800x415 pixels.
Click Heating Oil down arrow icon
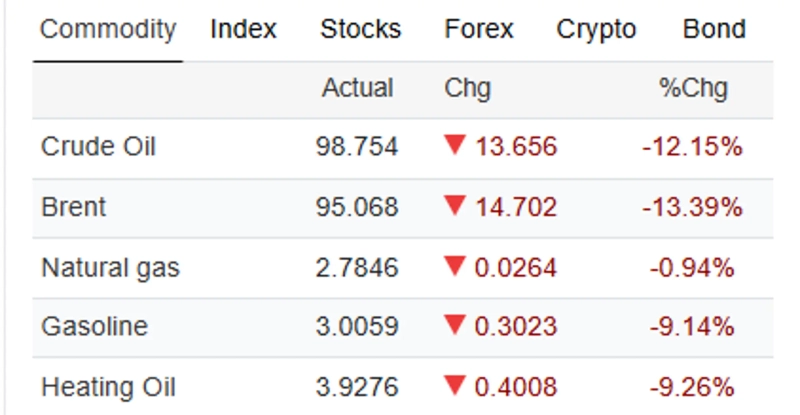coord(456,385)
